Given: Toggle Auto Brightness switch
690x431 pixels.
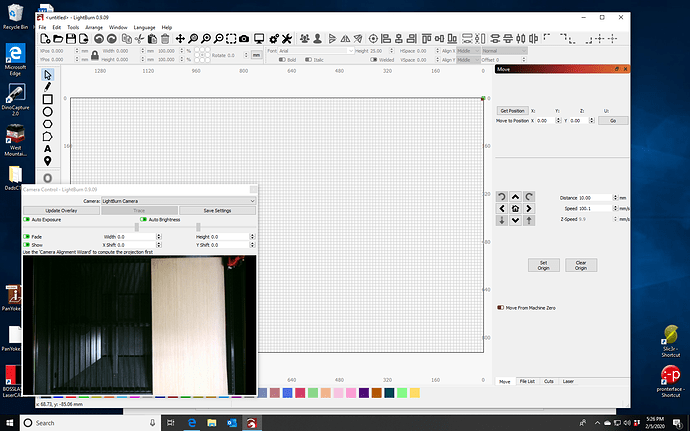Looking at the screenshot, I should pyautogui.click(x=143, y=219).
